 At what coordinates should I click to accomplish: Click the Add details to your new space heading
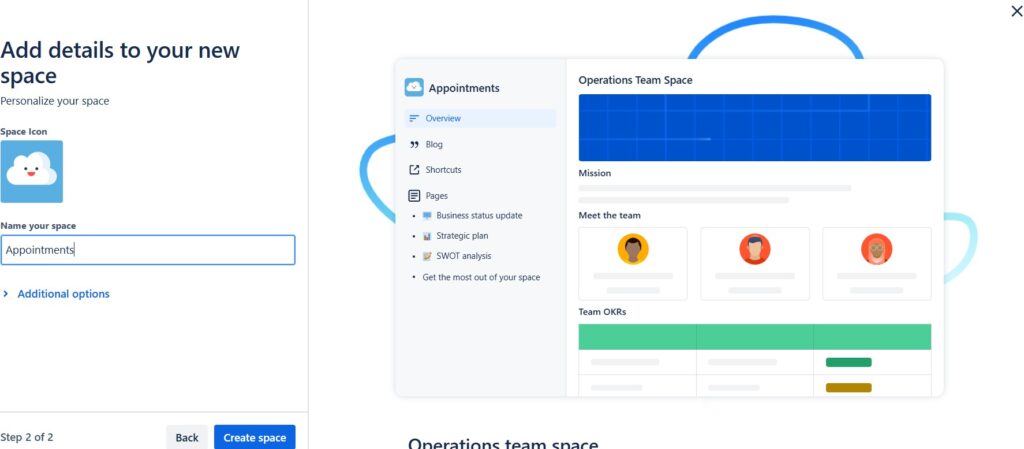point(120,63)
